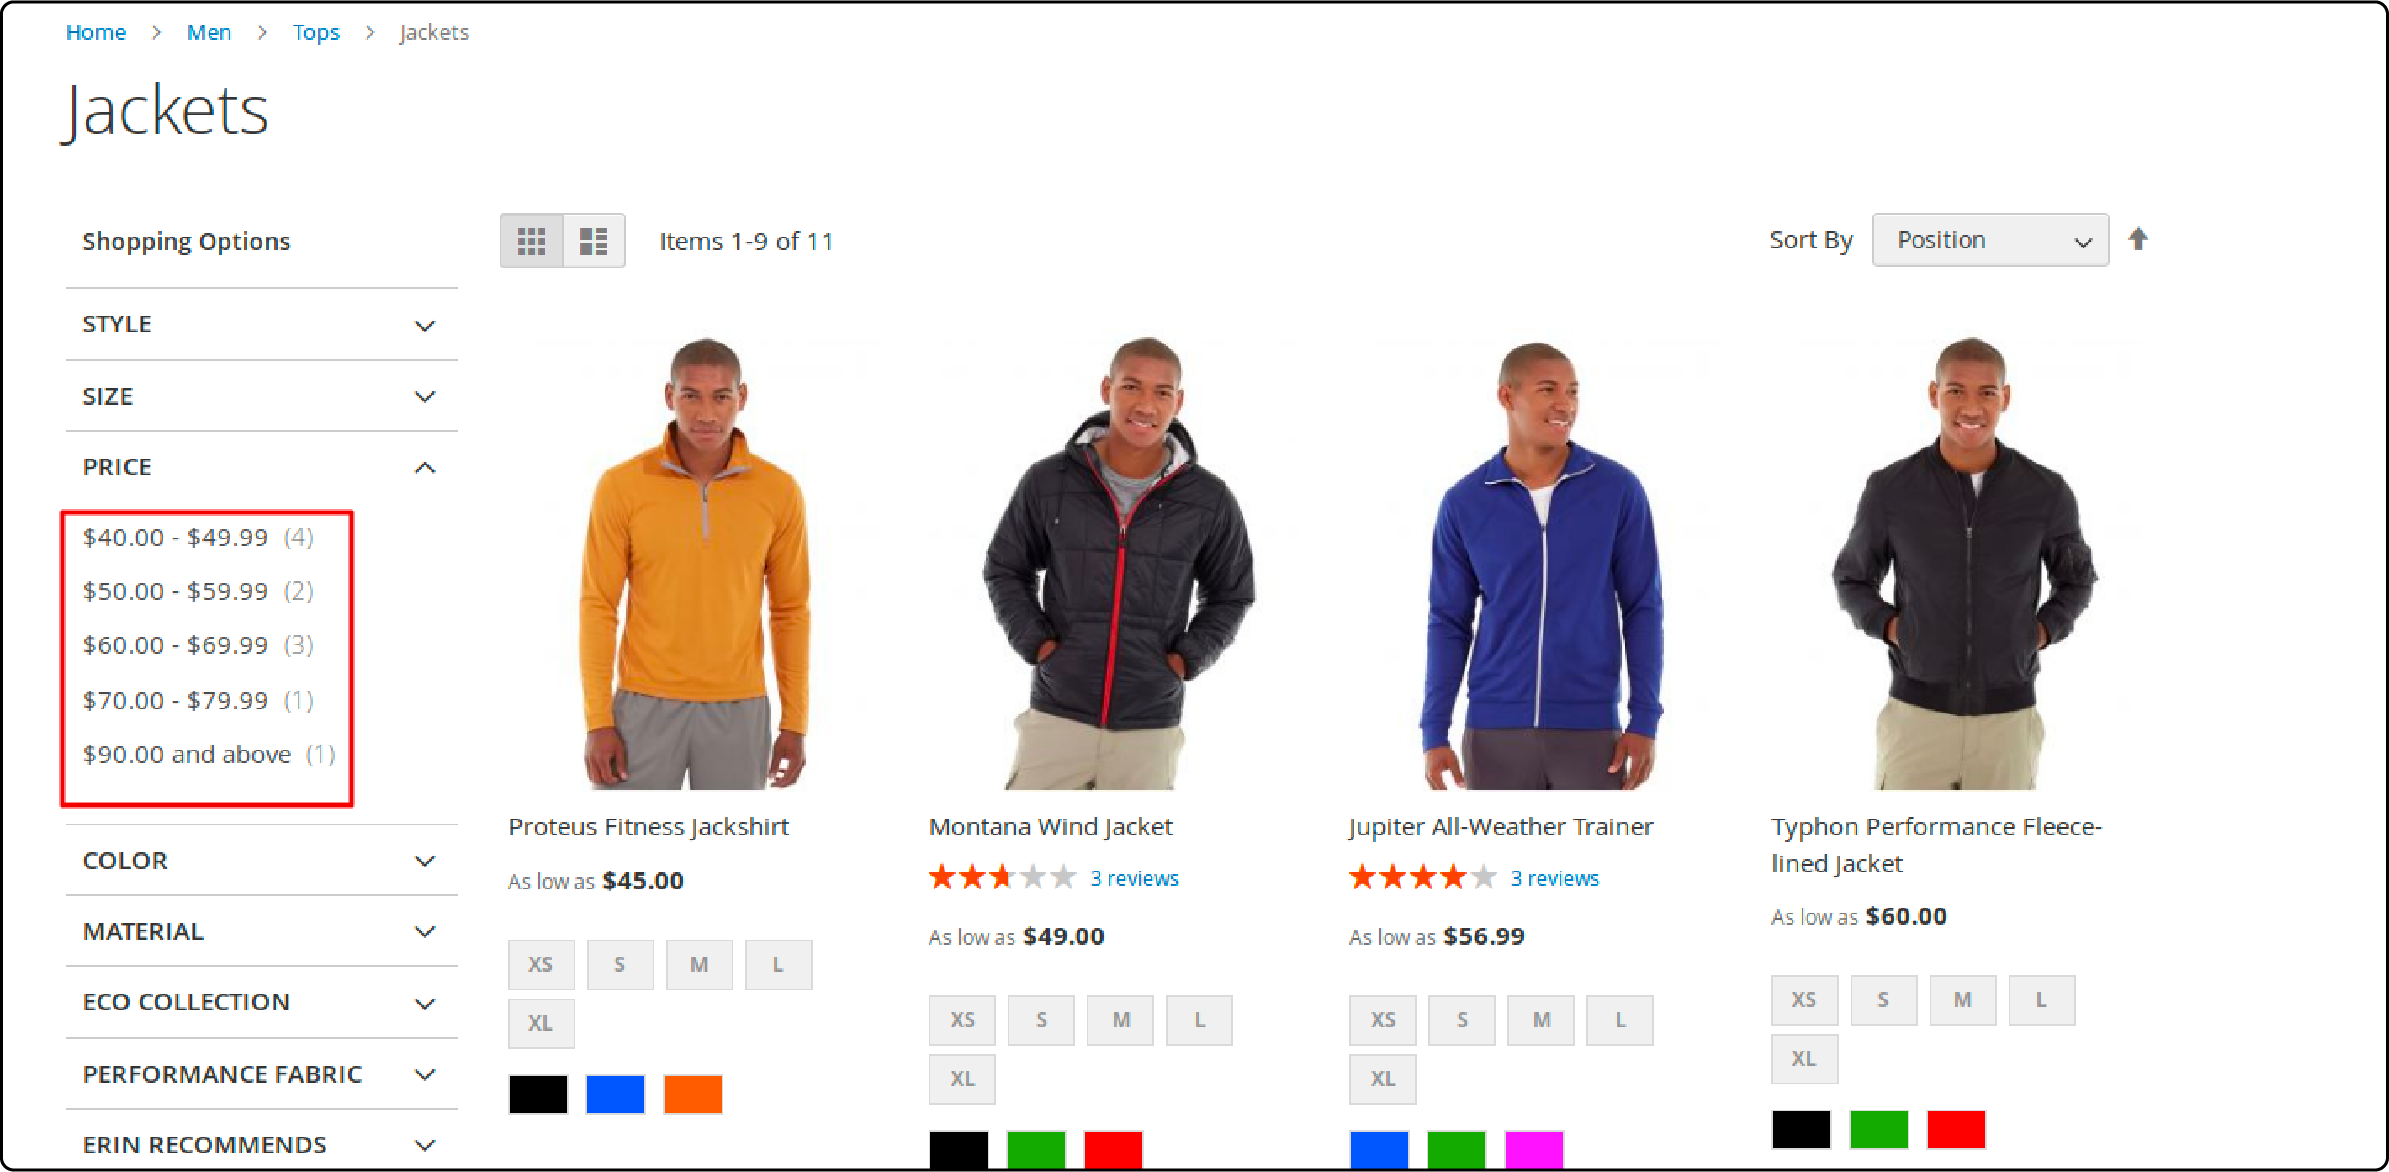Switch to list view layout
Viewport: 2389px width, 1172px height.
594,239
